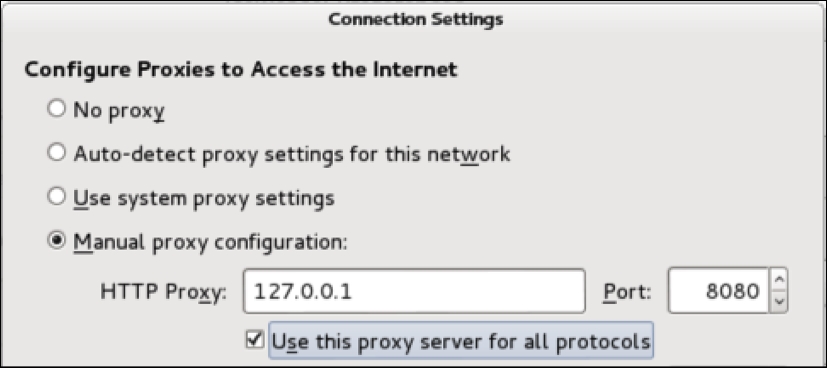Click the HTTP Proxy label

click(x=163, y=293)
